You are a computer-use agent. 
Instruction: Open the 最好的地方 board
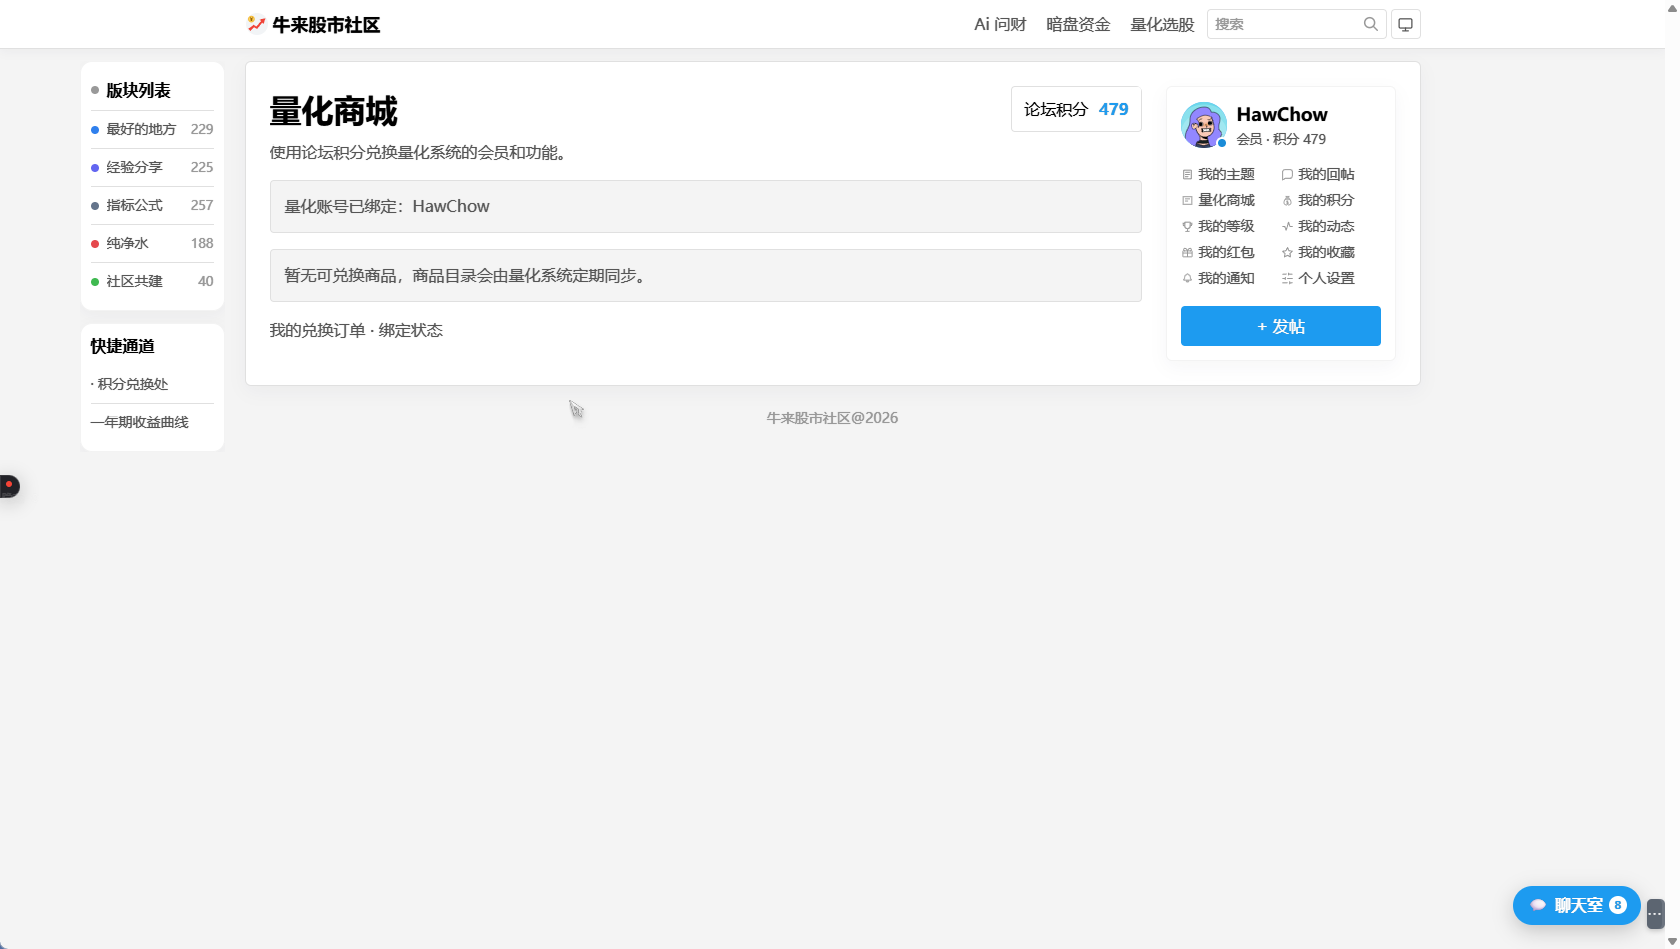(152, 129)
